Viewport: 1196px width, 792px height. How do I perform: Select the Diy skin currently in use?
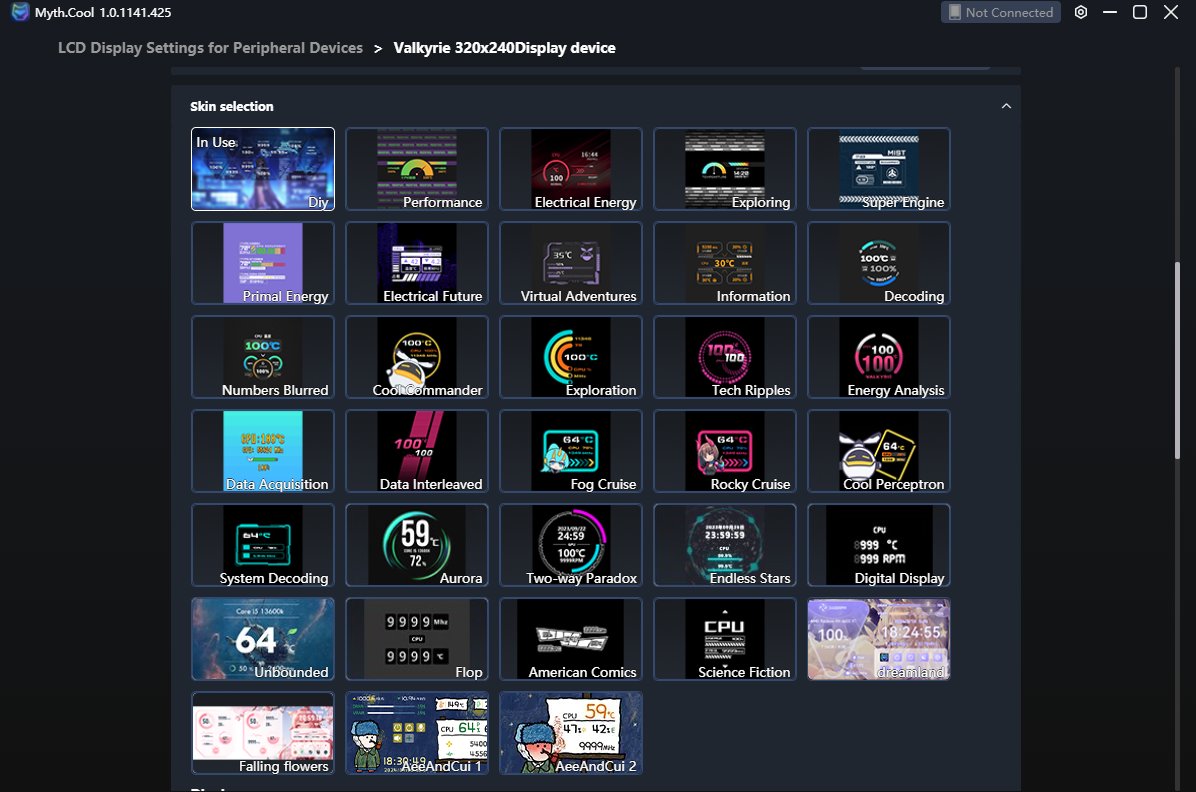click(x=263, y=169)
